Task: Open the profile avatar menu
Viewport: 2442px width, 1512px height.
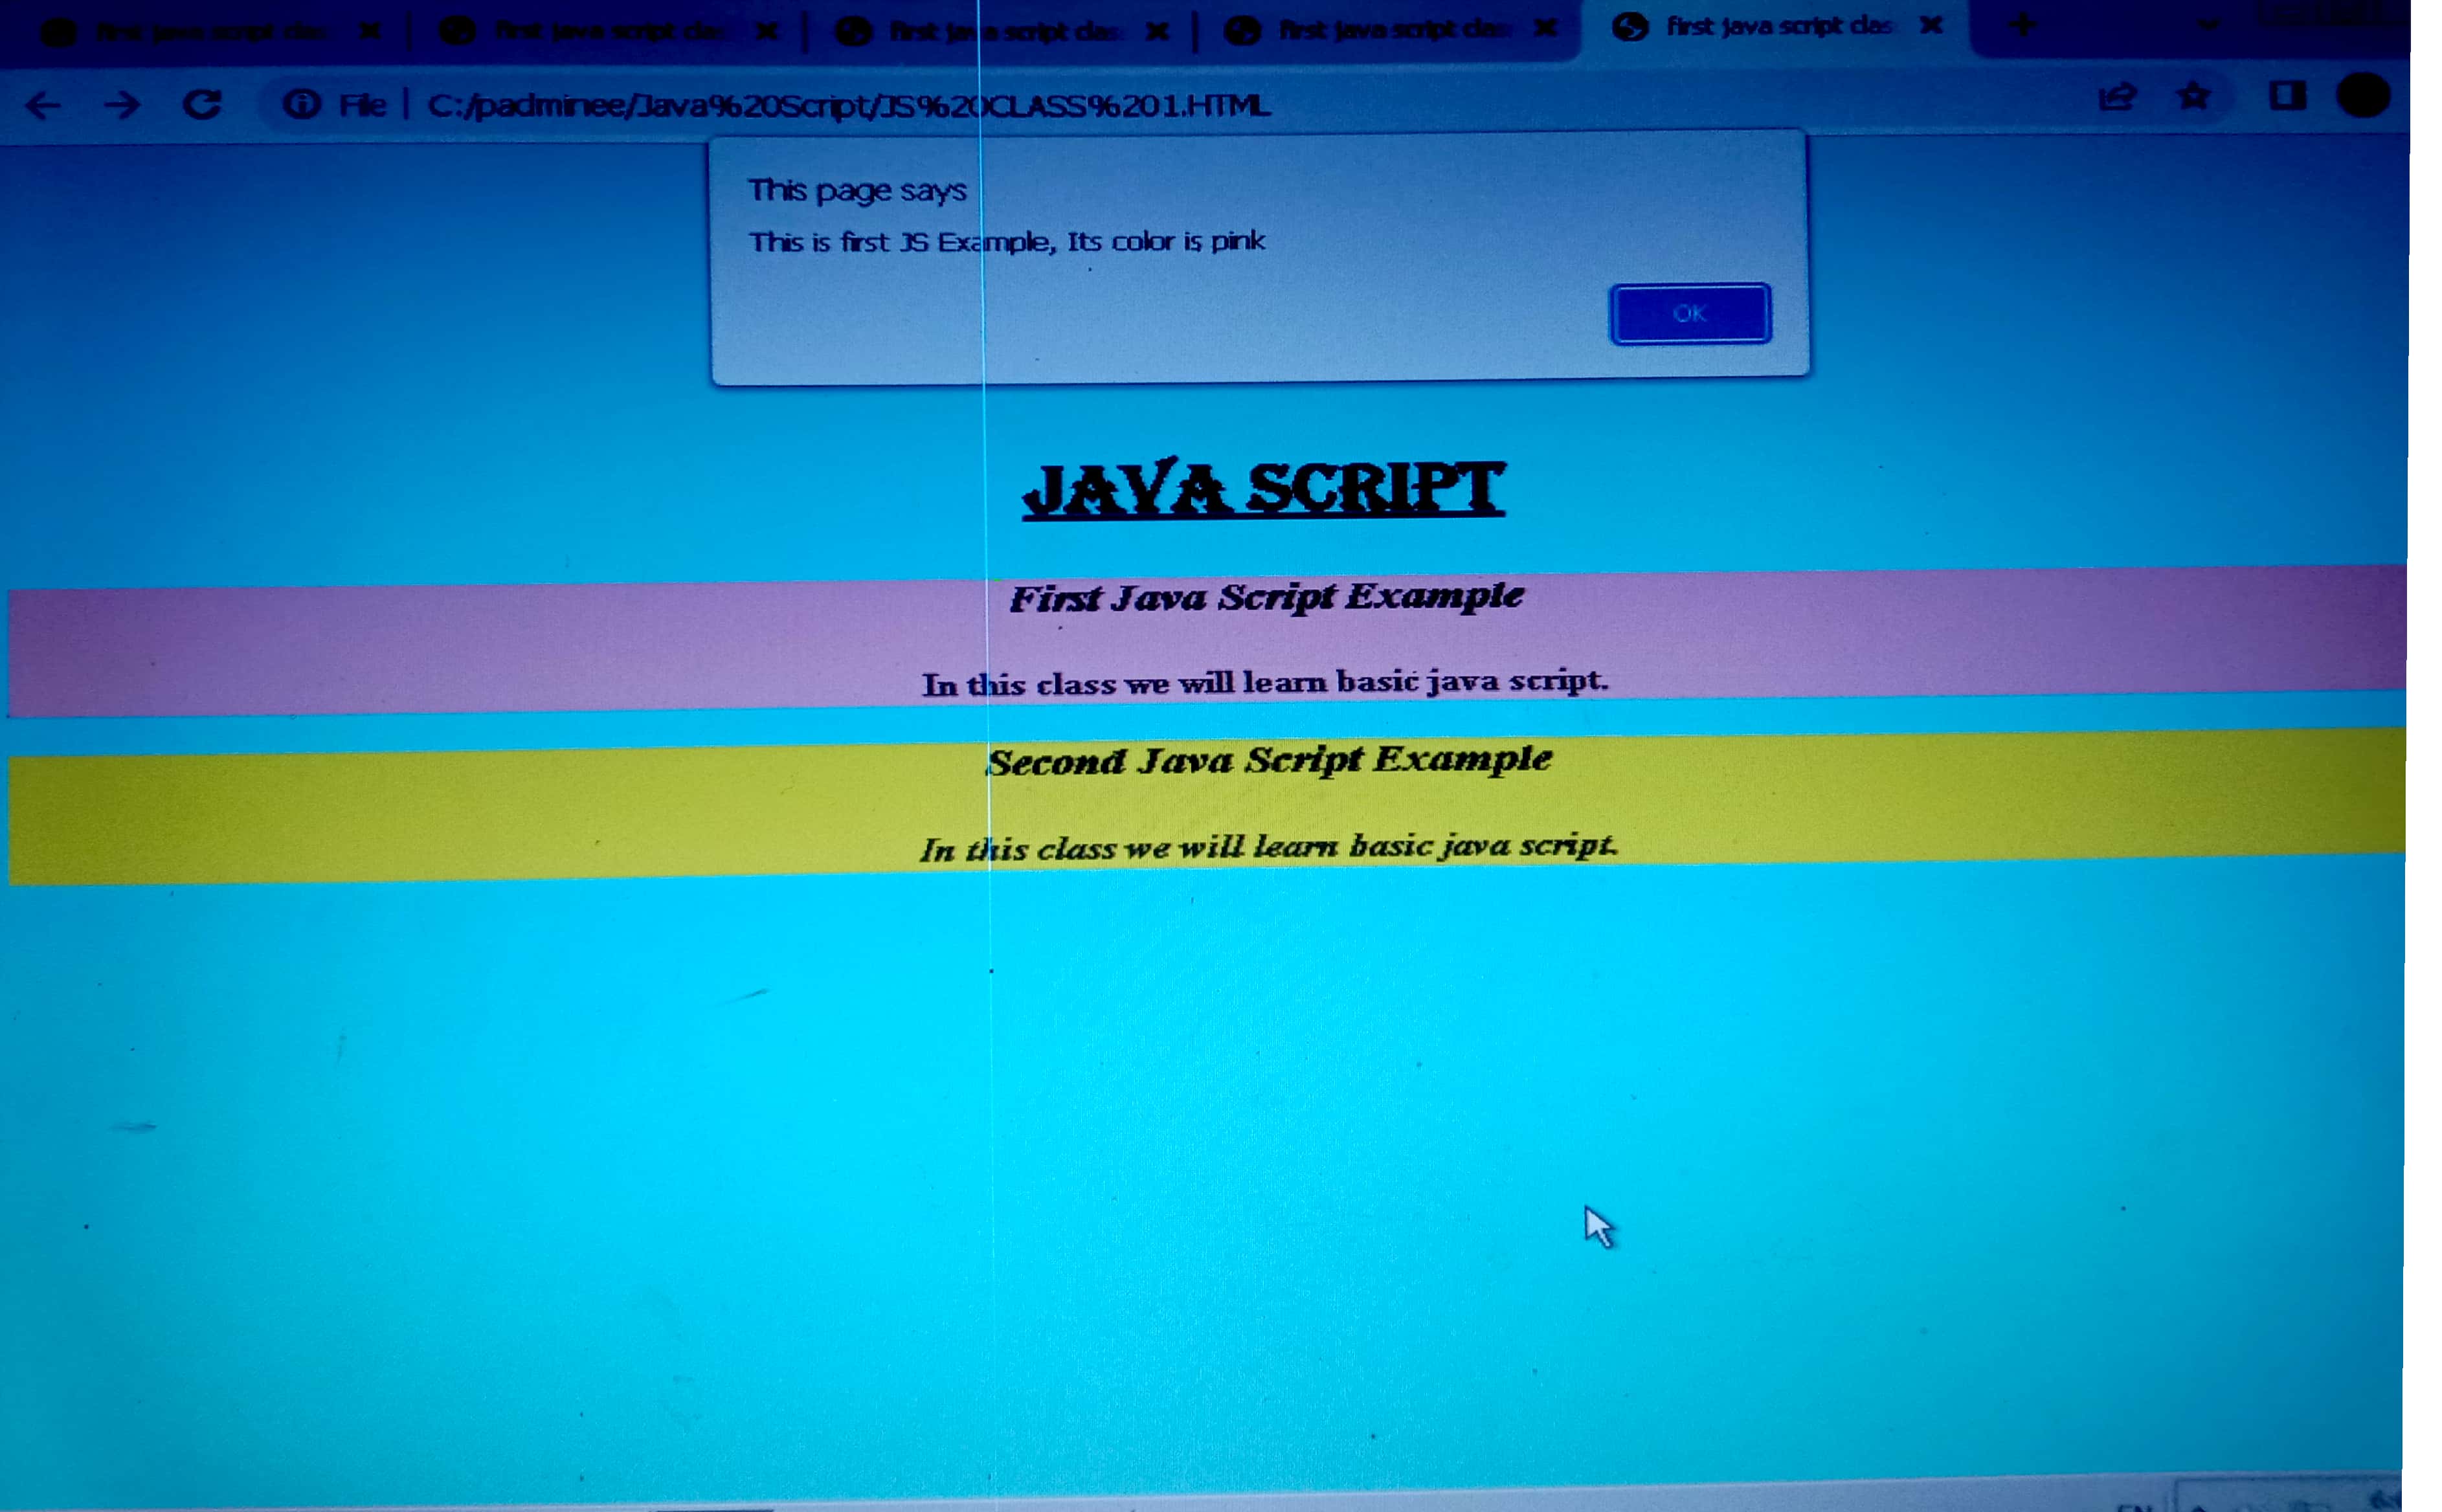Action: (x=2363, y=96)
